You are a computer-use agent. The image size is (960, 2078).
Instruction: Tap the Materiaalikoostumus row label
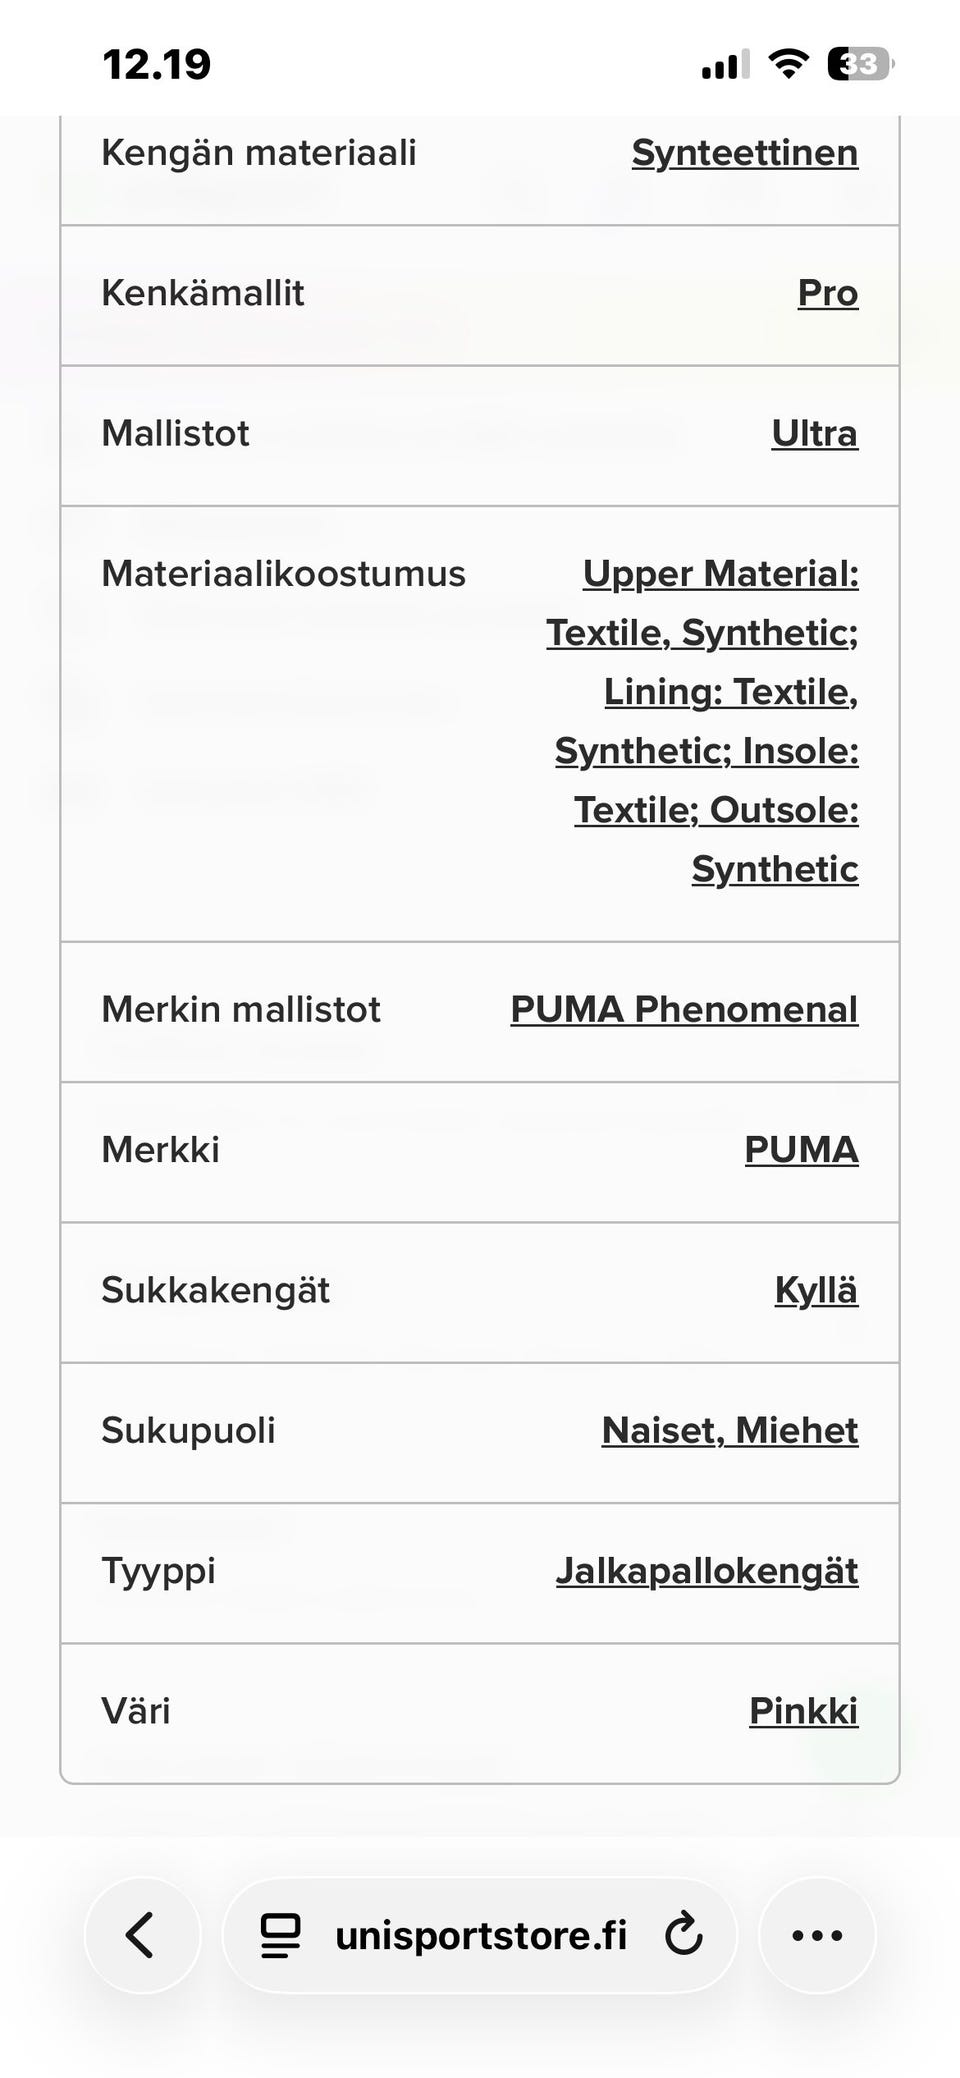(283, 574)
